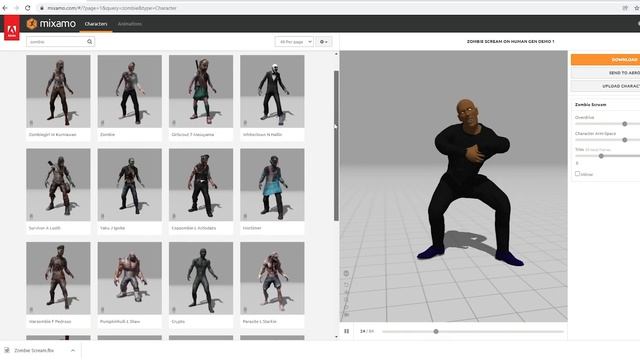640x360 pixels.
Task: Click the Crypto character name label
Action: [178, 321]
